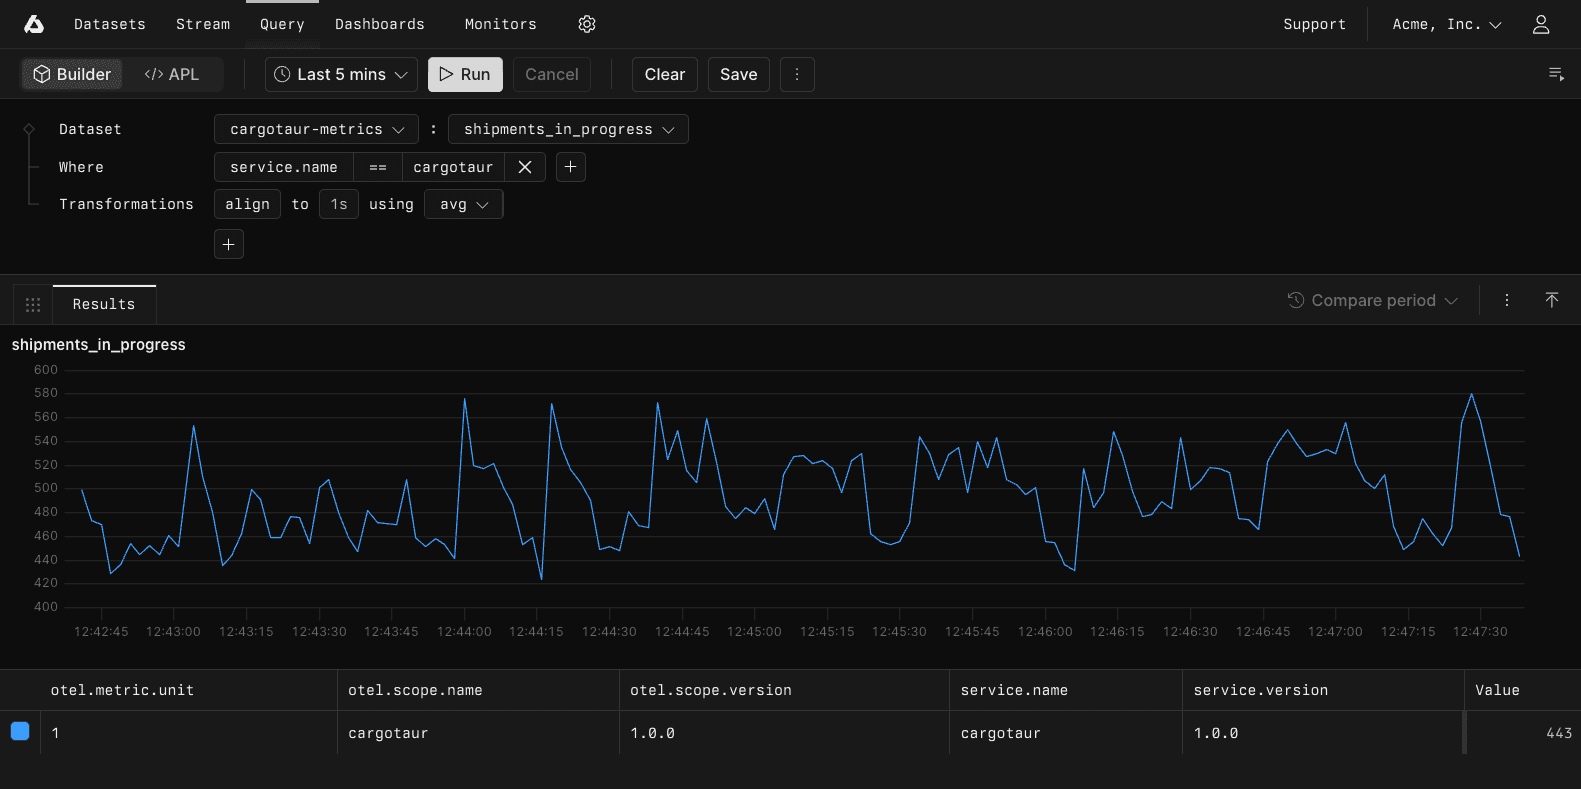Open query more-options menu beside Save
This screenshot has width=1581, height=789.
click(797, 74)
